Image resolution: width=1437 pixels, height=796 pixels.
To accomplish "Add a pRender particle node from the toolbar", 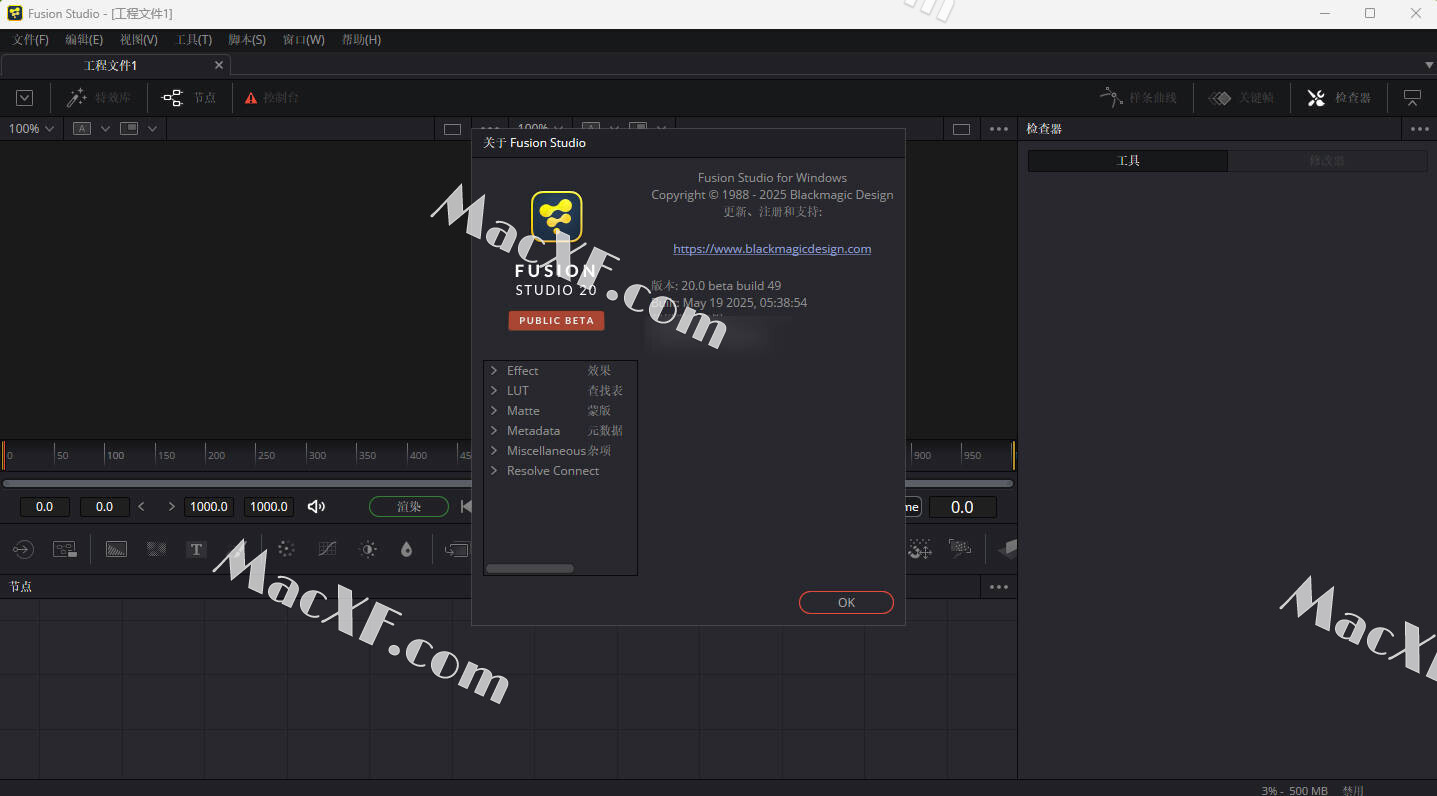I will tap(960, 548).
